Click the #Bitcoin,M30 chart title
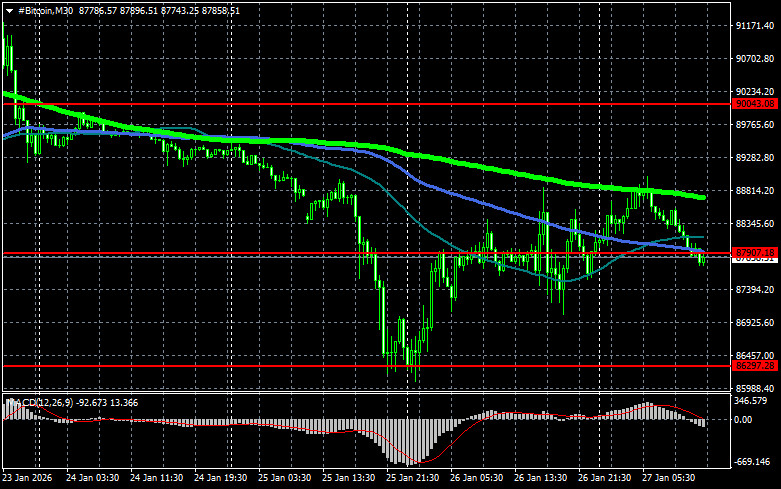The image size is (781, 489). coord(45,10)
